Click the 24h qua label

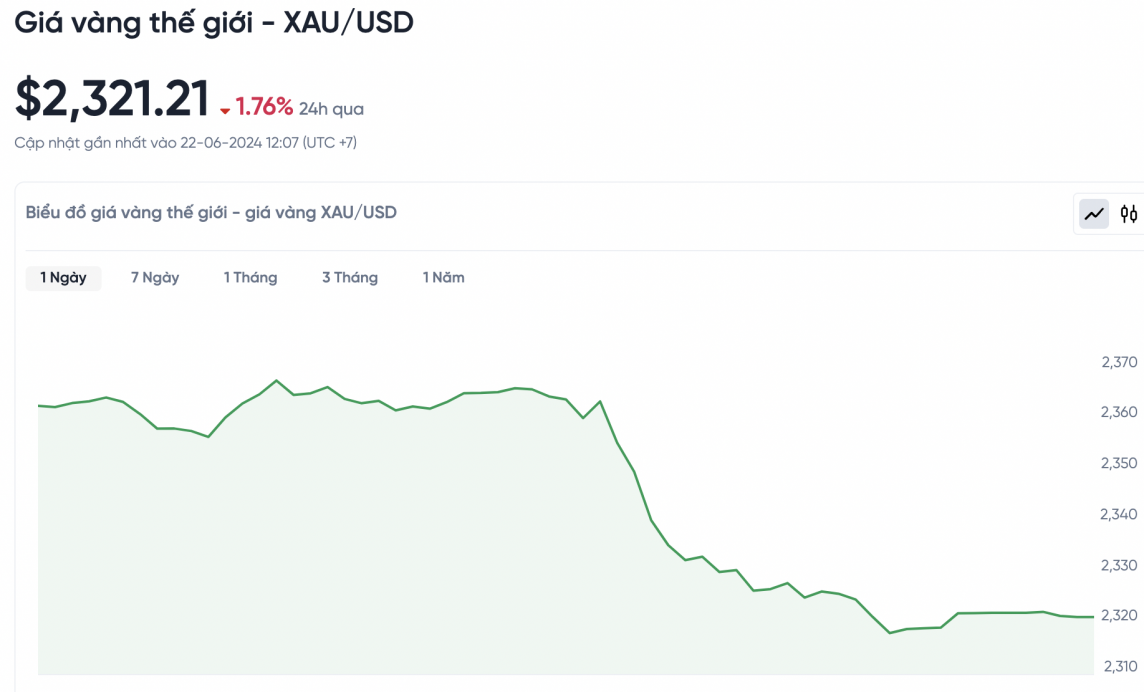point(331,109)
